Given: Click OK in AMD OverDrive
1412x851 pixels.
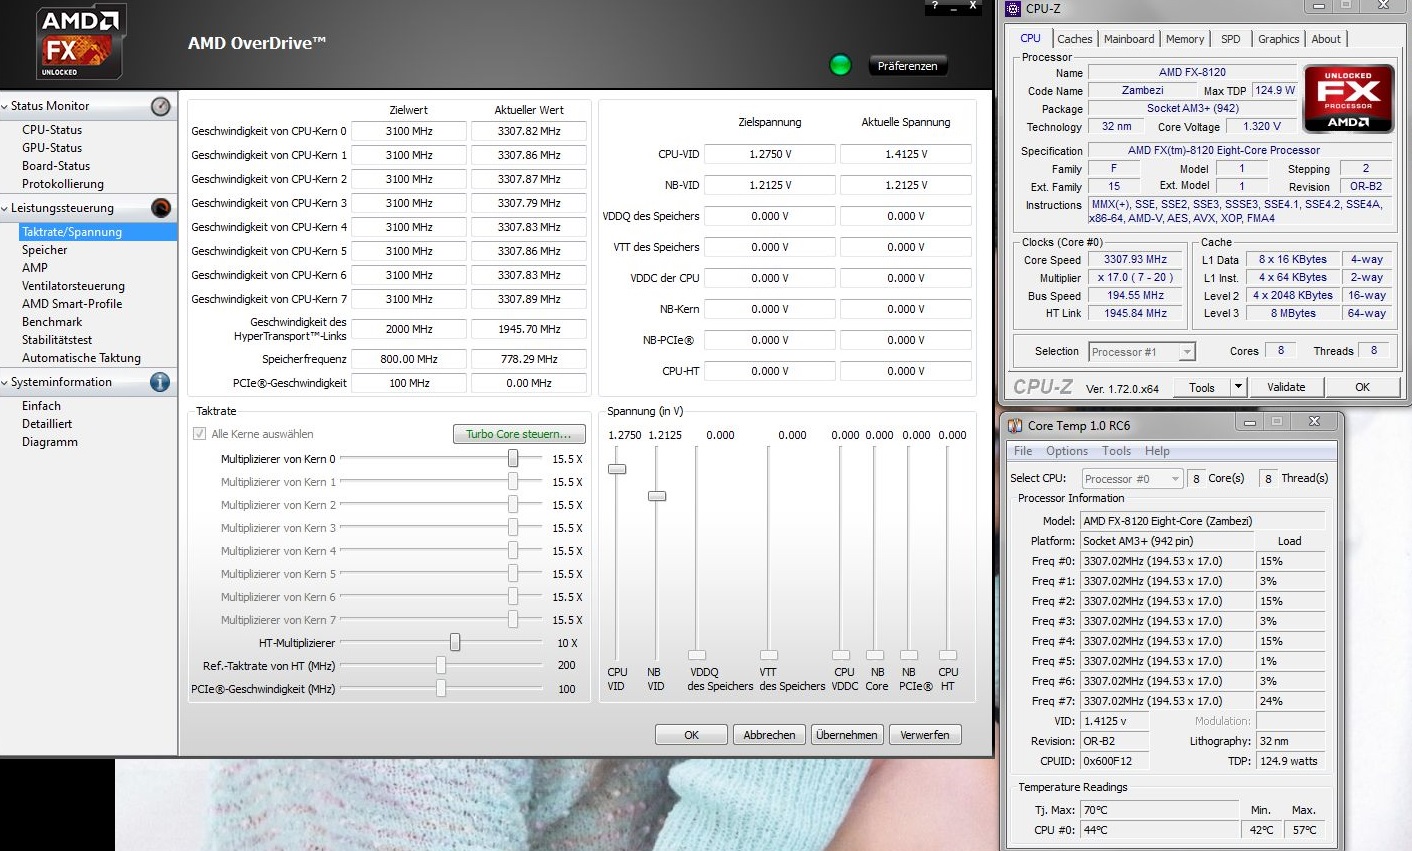Looking at the screenshot, I should click(691, 735).
